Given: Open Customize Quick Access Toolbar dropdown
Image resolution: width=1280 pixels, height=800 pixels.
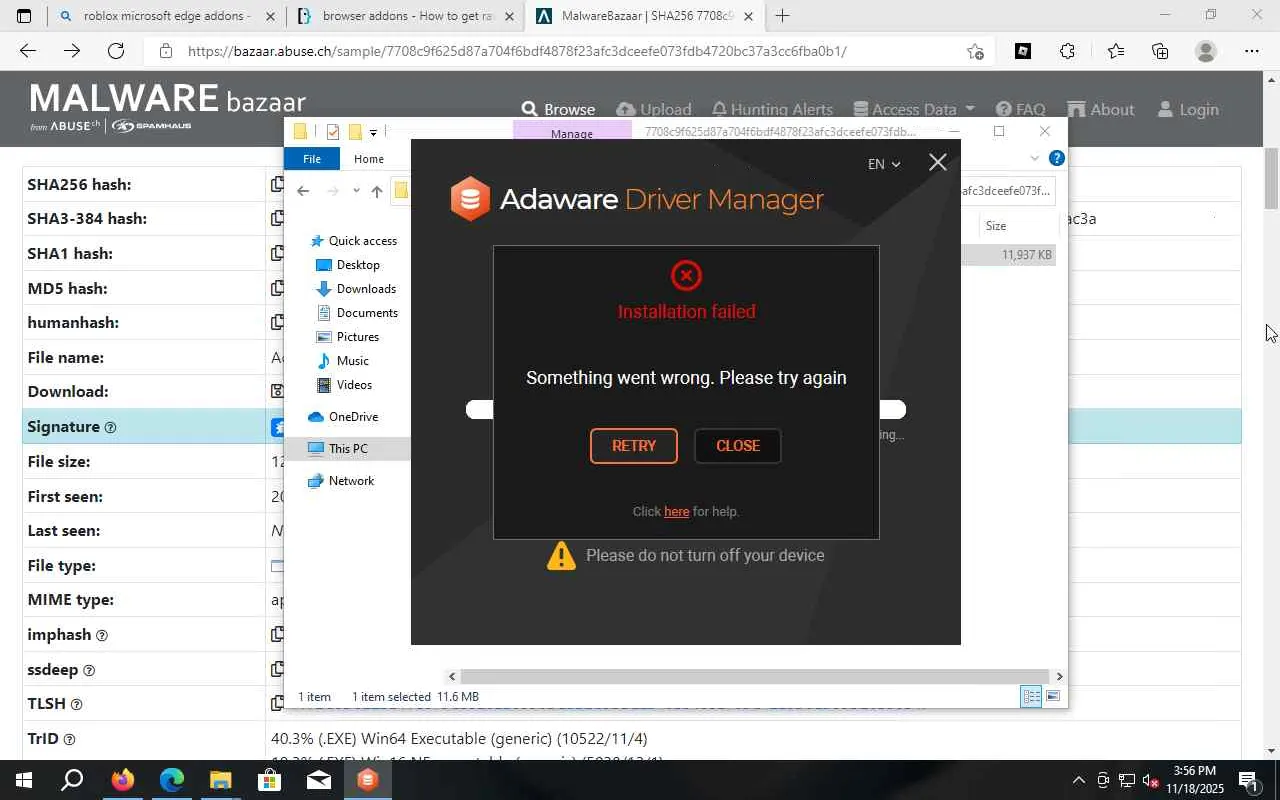Looking at the screenshot, I should [373, 132].
